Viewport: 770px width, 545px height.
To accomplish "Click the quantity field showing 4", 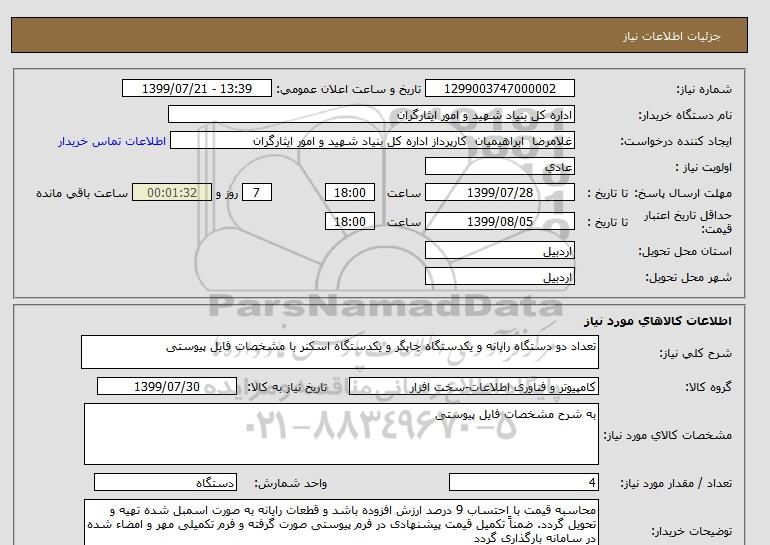I will 524,483.
